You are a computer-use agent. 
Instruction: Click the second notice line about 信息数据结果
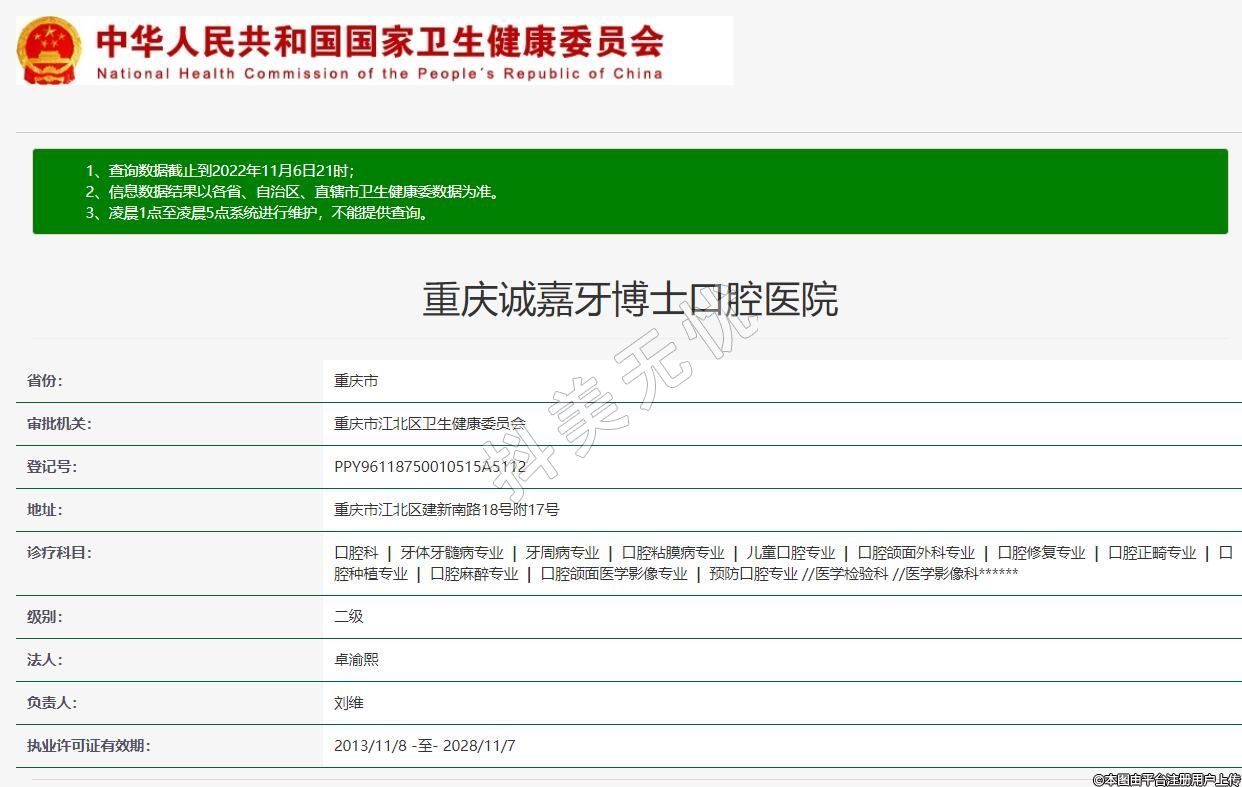coord(304,191)
